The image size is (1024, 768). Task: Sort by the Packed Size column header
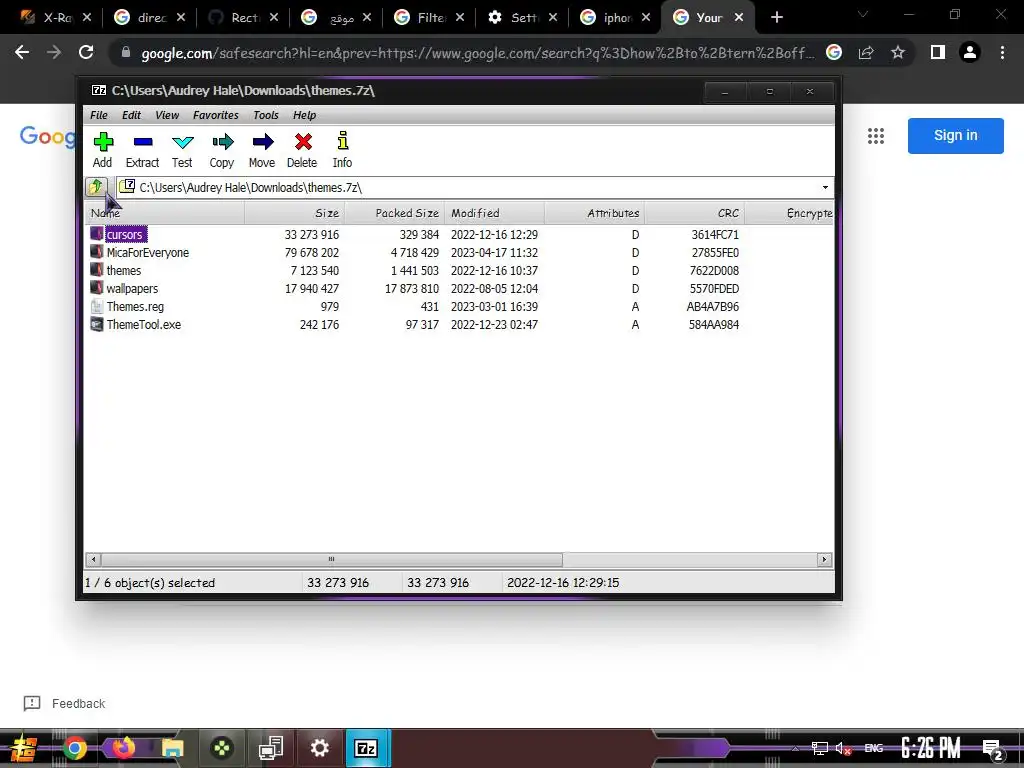coord(394,213)
